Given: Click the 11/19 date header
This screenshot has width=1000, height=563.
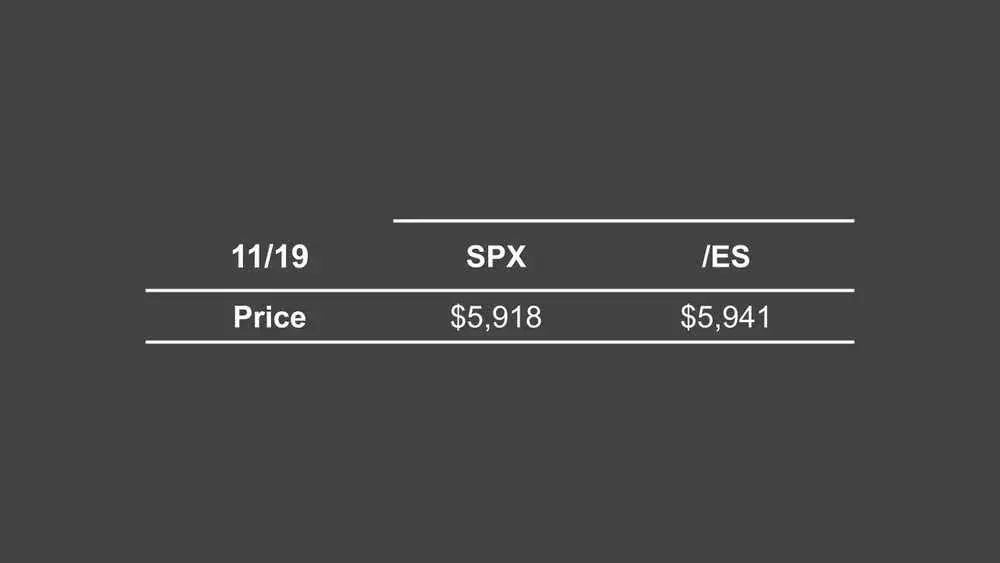Looking at the screenshot, I should click(x=270, y=257).
